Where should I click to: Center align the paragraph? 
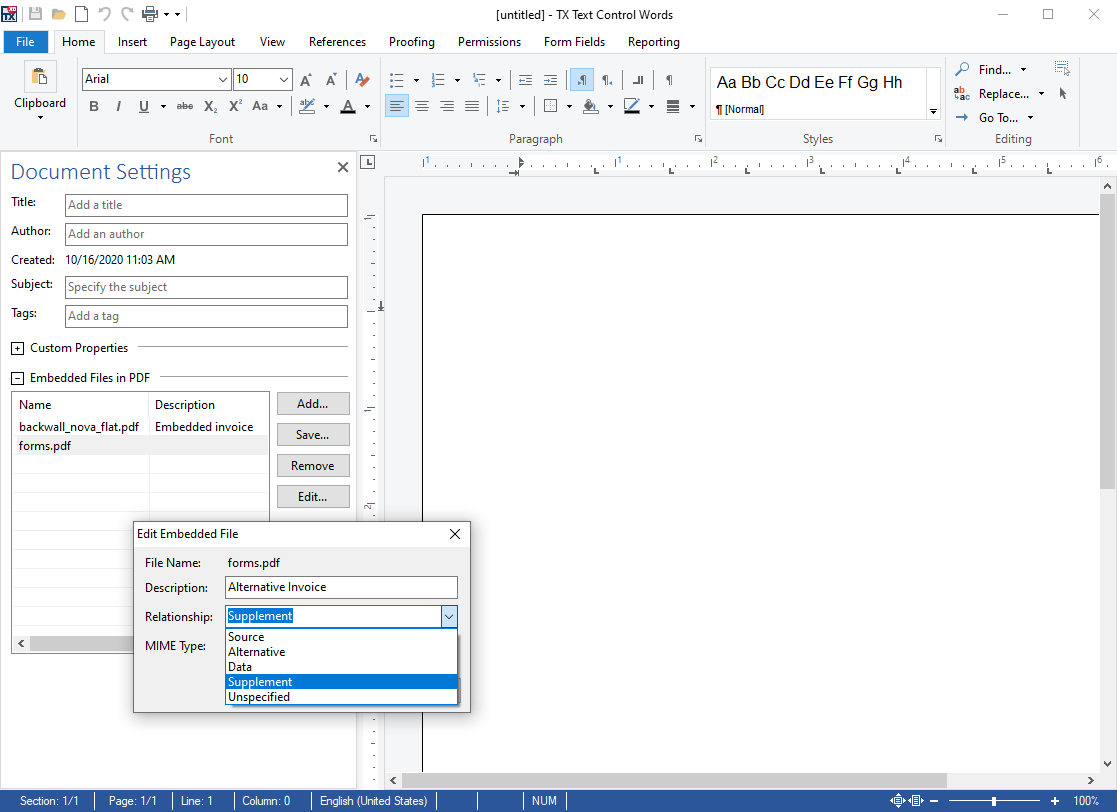coord(422,106)
